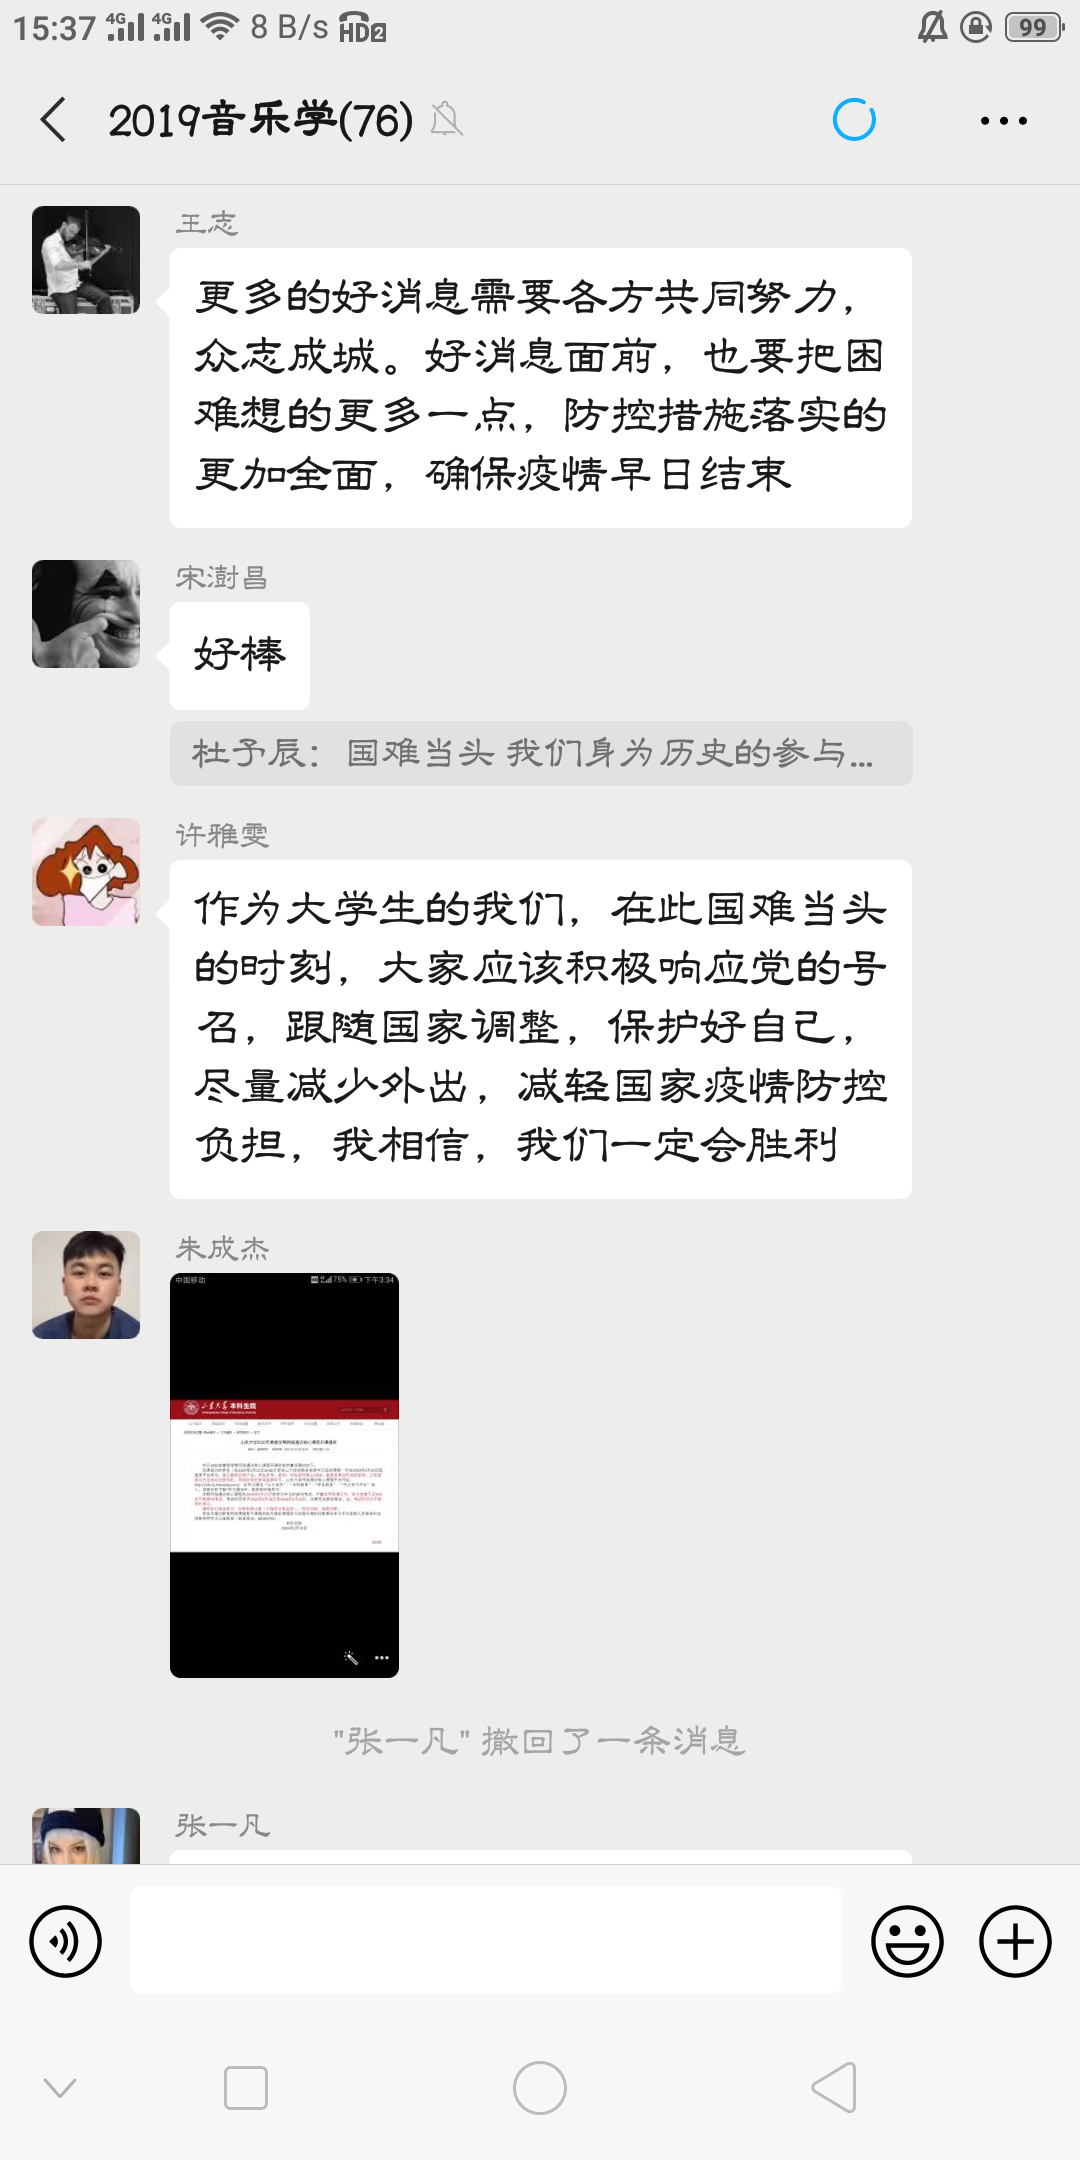The image size is (1080, 2160).
Task: Tap 许雅雯's cartoon avatar
Action: 86,872
